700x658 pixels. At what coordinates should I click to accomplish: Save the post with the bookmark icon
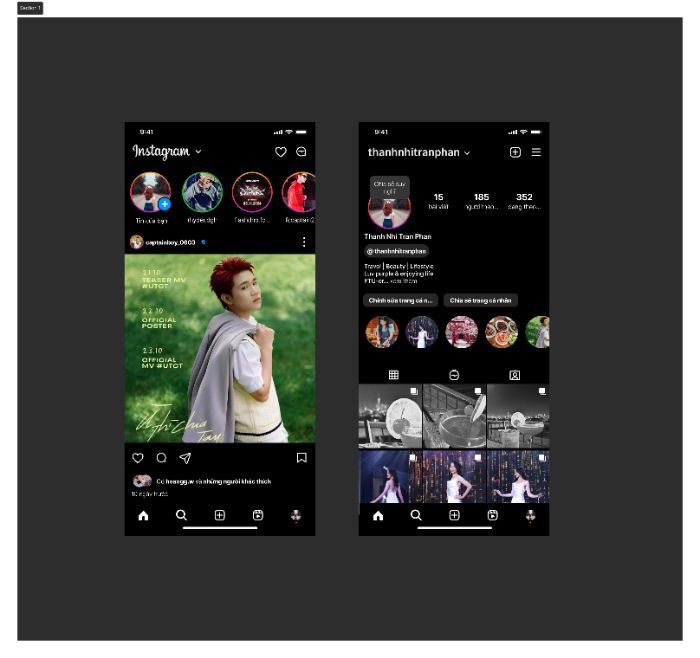302,458
